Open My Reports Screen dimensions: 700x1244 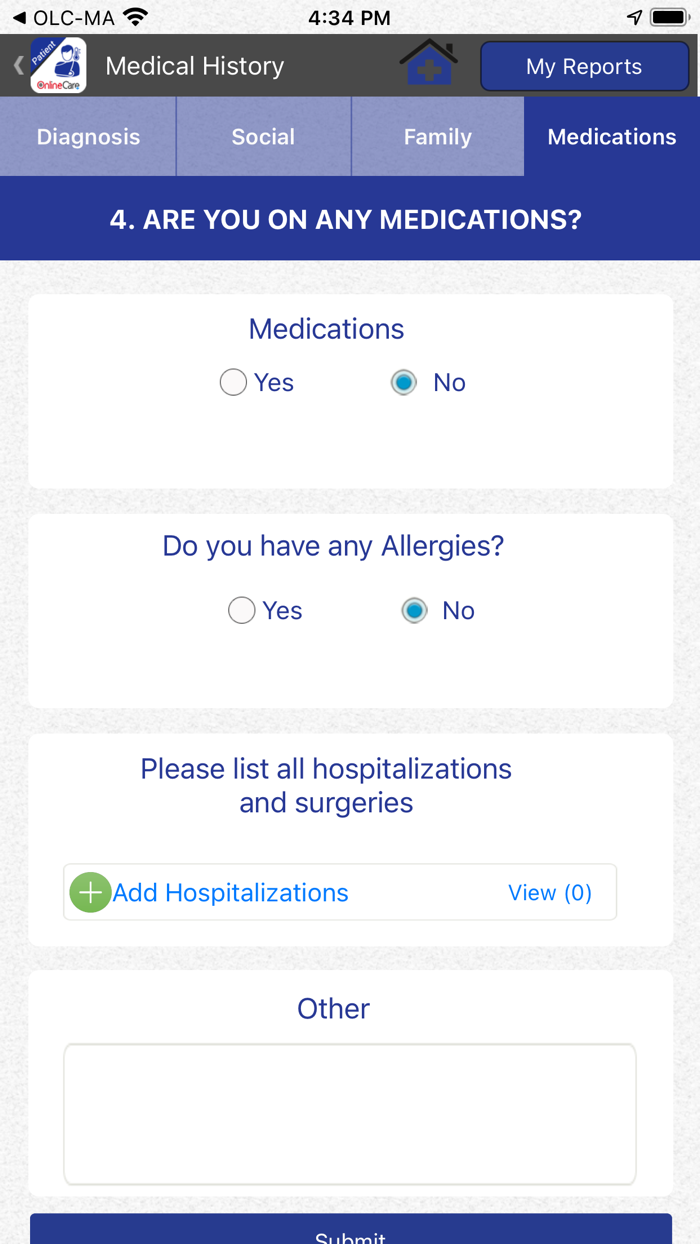pyautogui.click(x=584, y=66)
